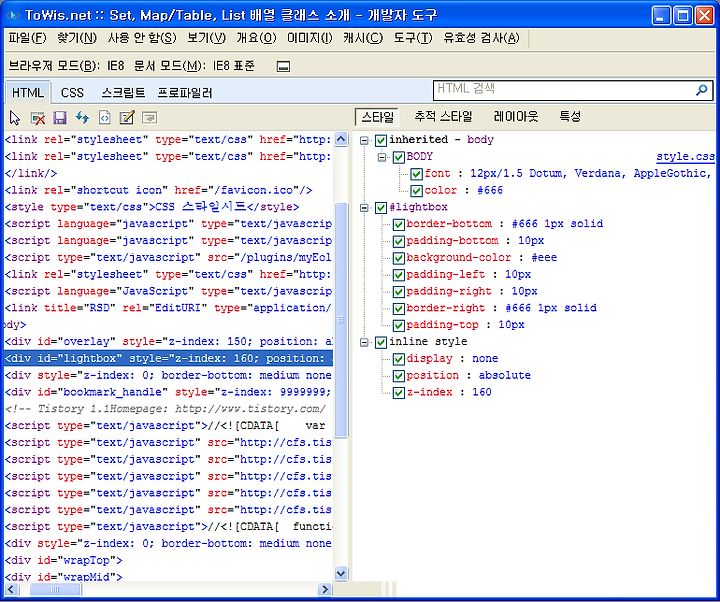Collapse the inline style node

(x=364, y=343)
